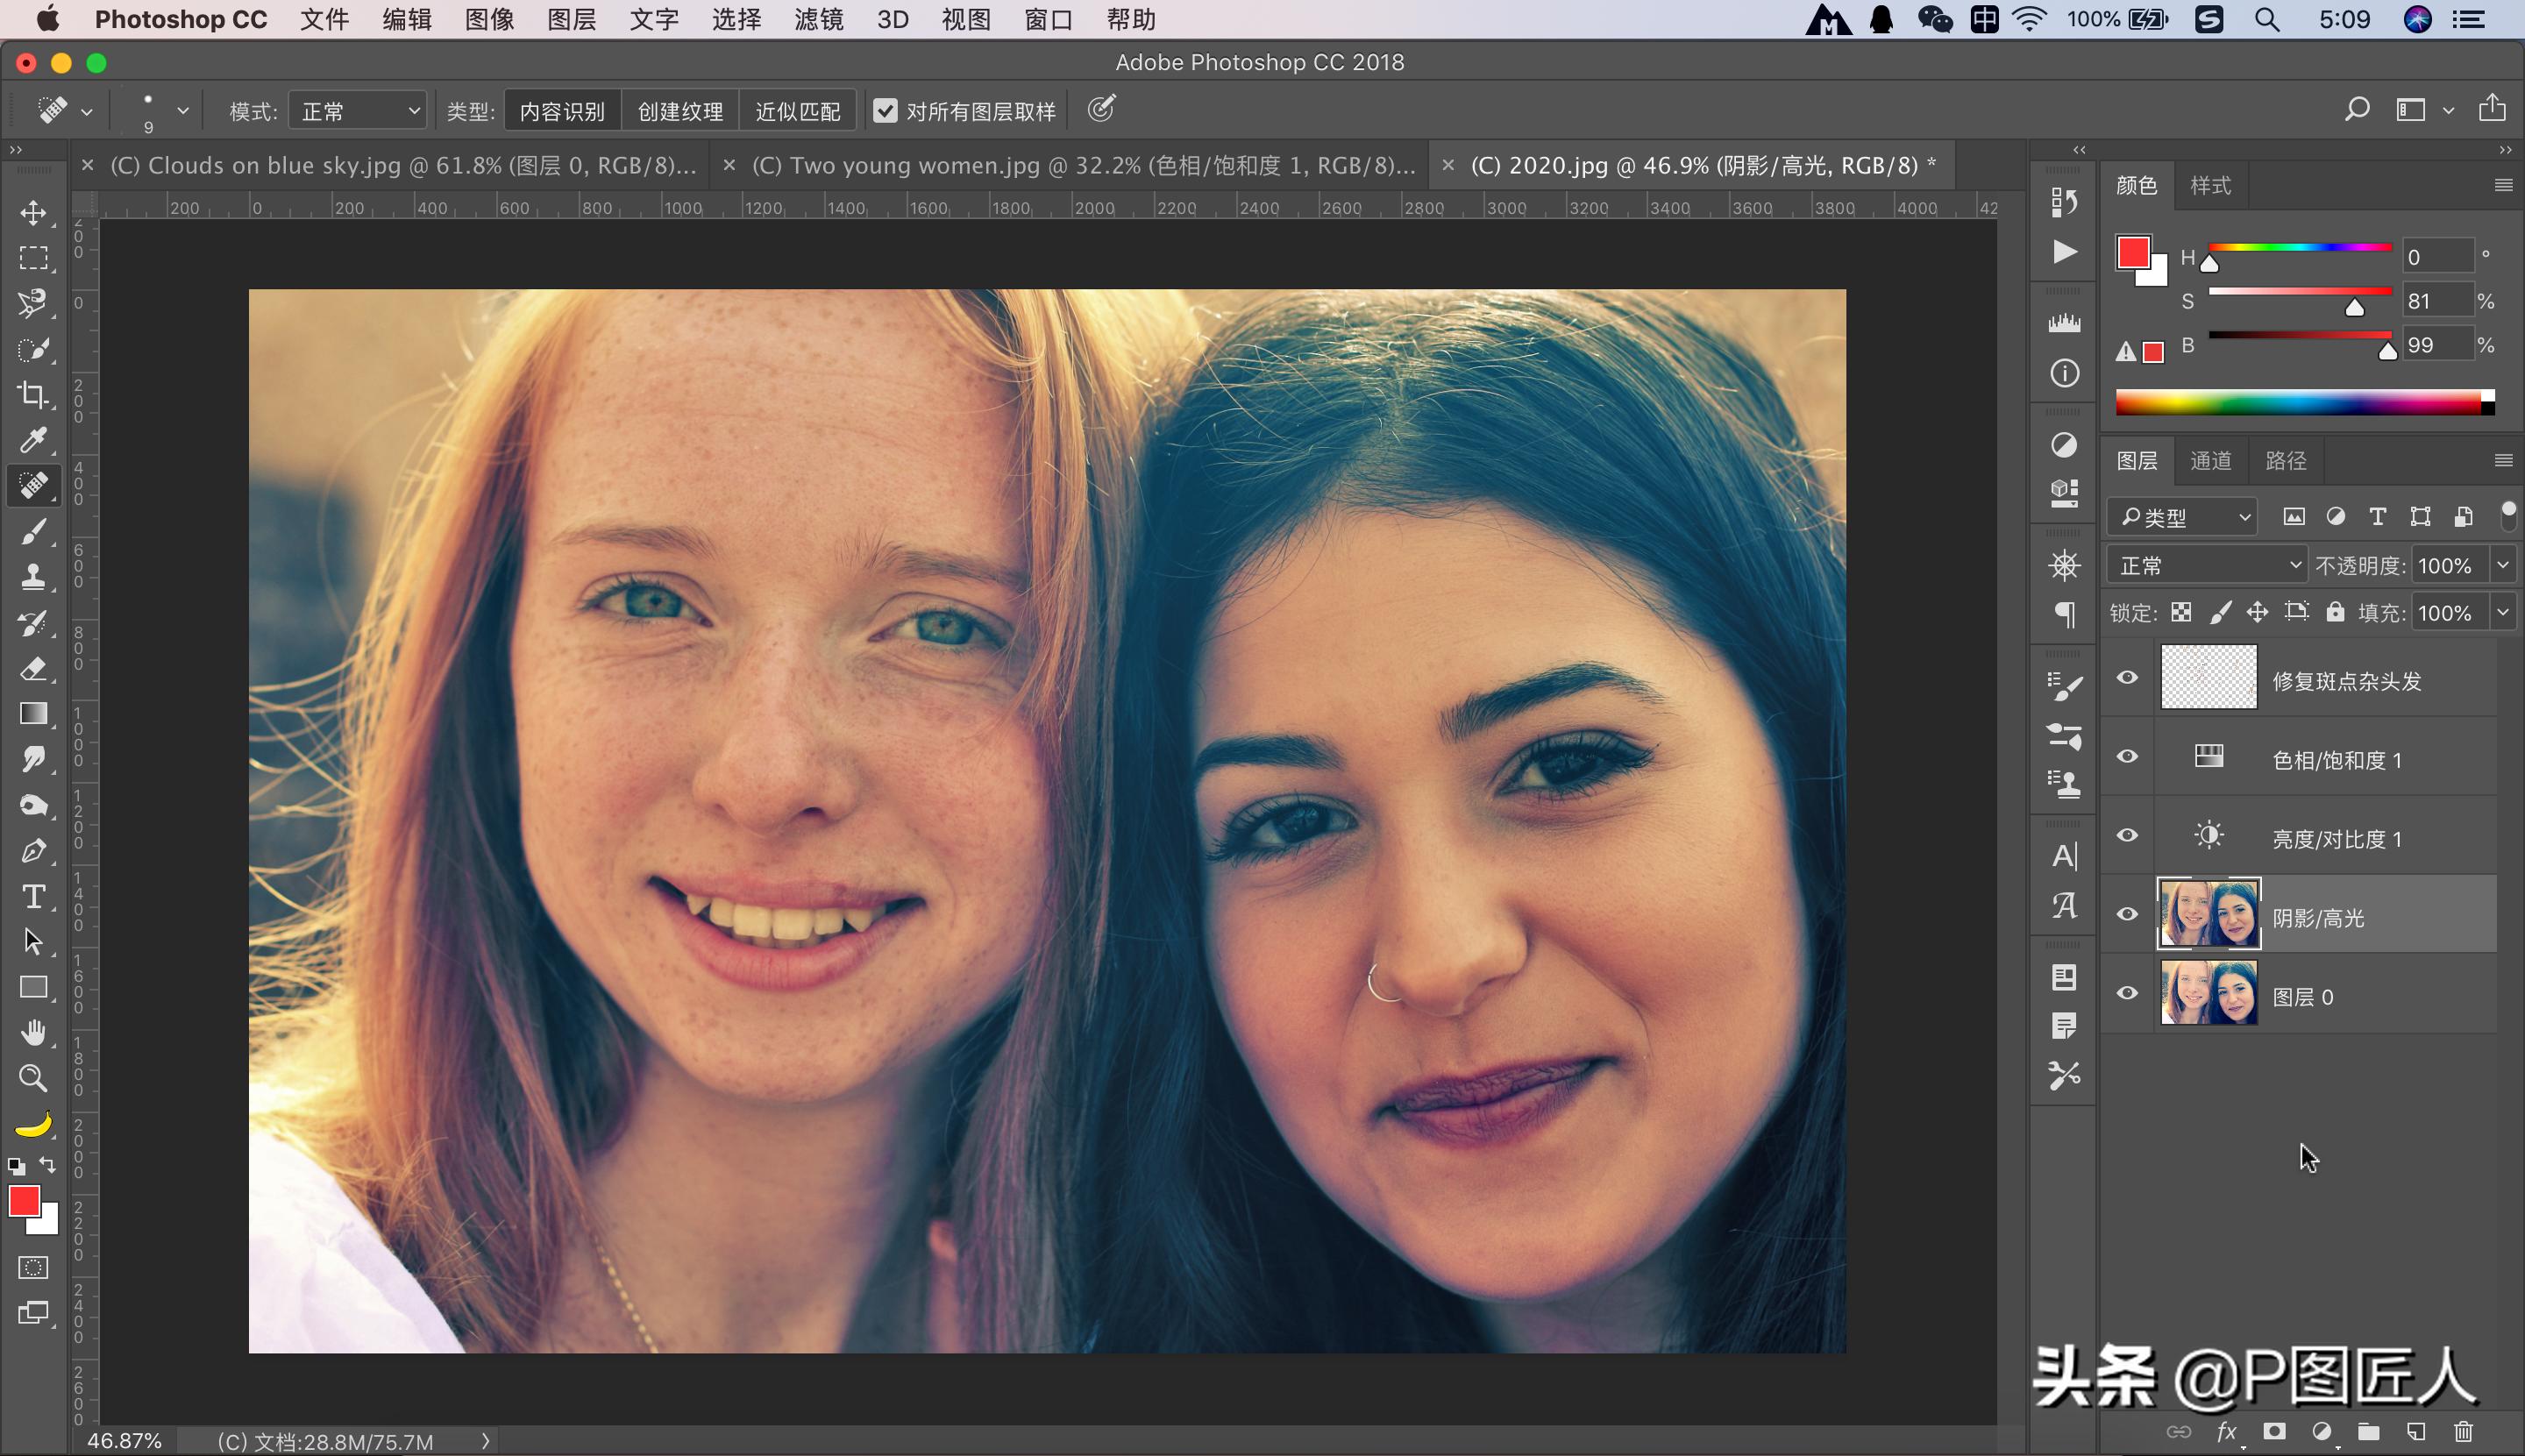Add a layer mask from the Layers panel footer
The width and height of the screenshot is (2525, 1456).
[x=2275, y=1432]
